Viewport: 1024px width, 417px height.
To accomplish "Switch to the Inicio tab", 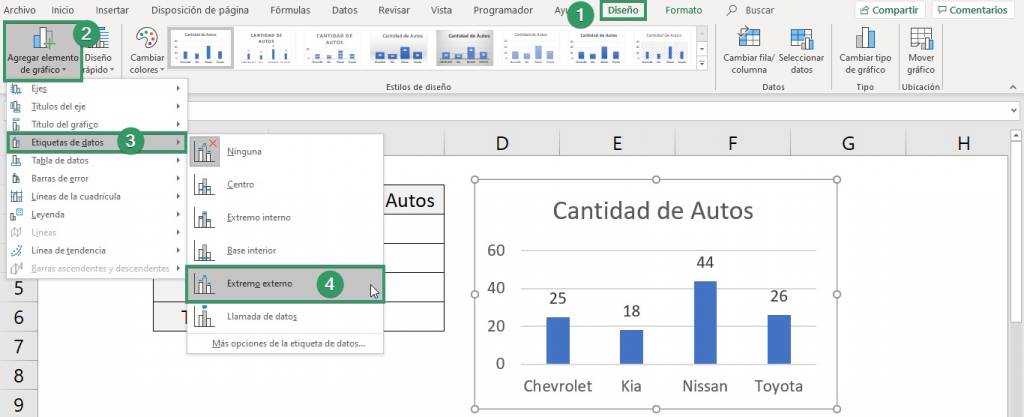I will coord(63,10).
